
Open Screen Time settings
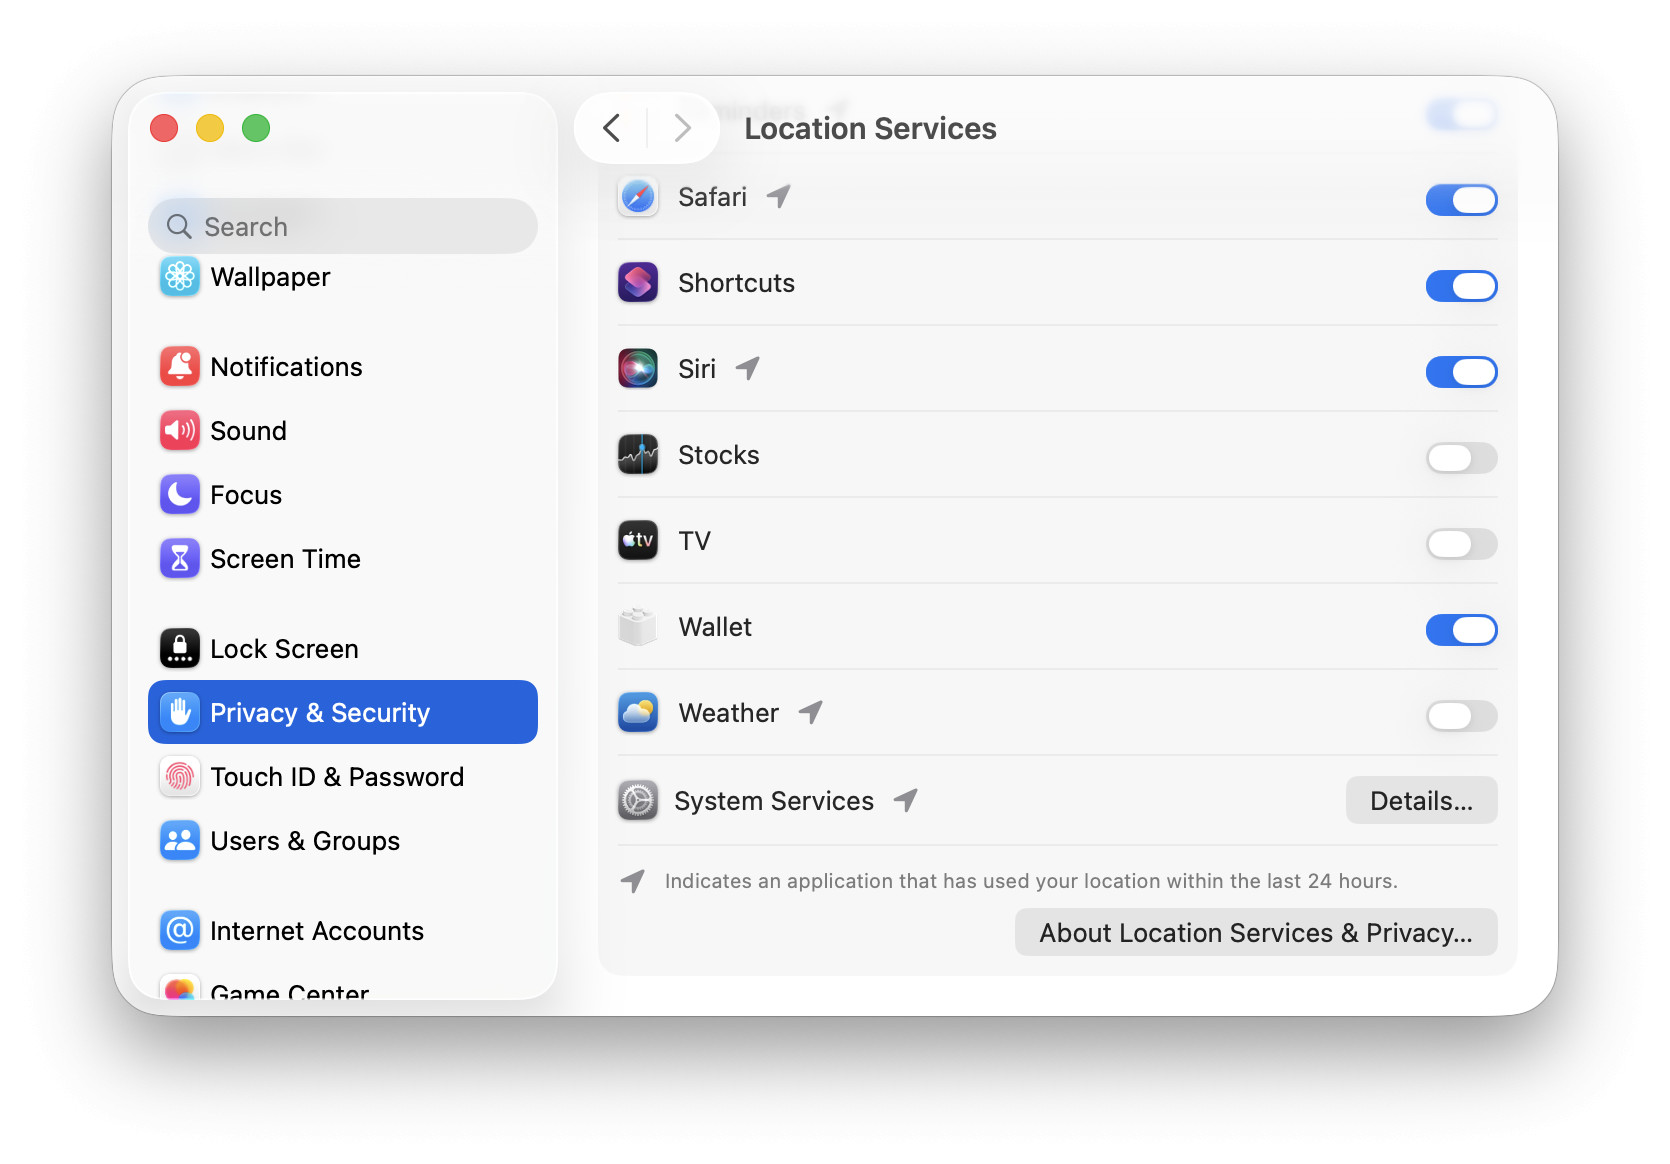coord(343,559)
